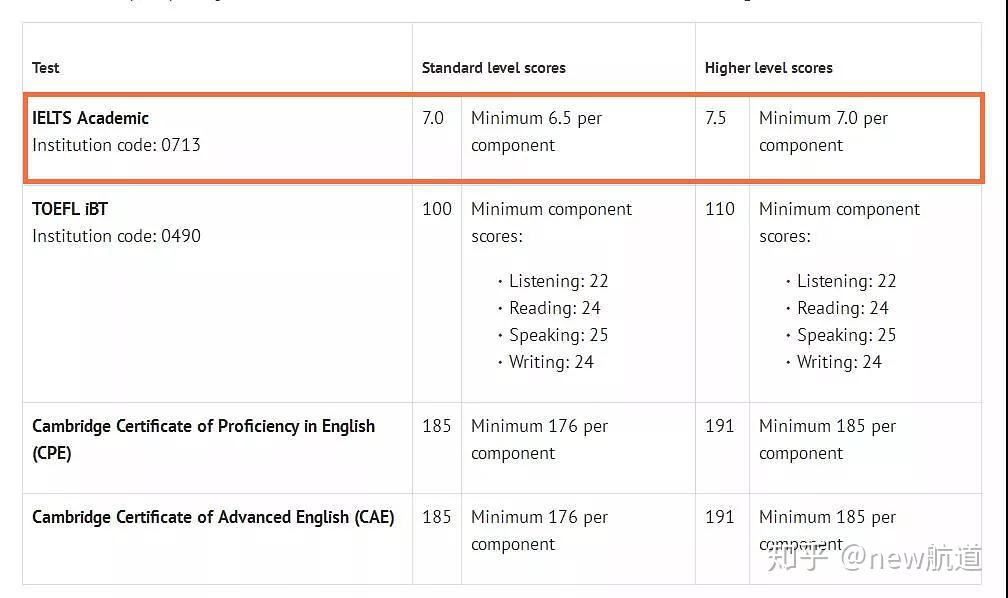This screenshot has width=1008, height=598.
Task: Click Listening: 22 in higher column
Action: coord(846,281)
